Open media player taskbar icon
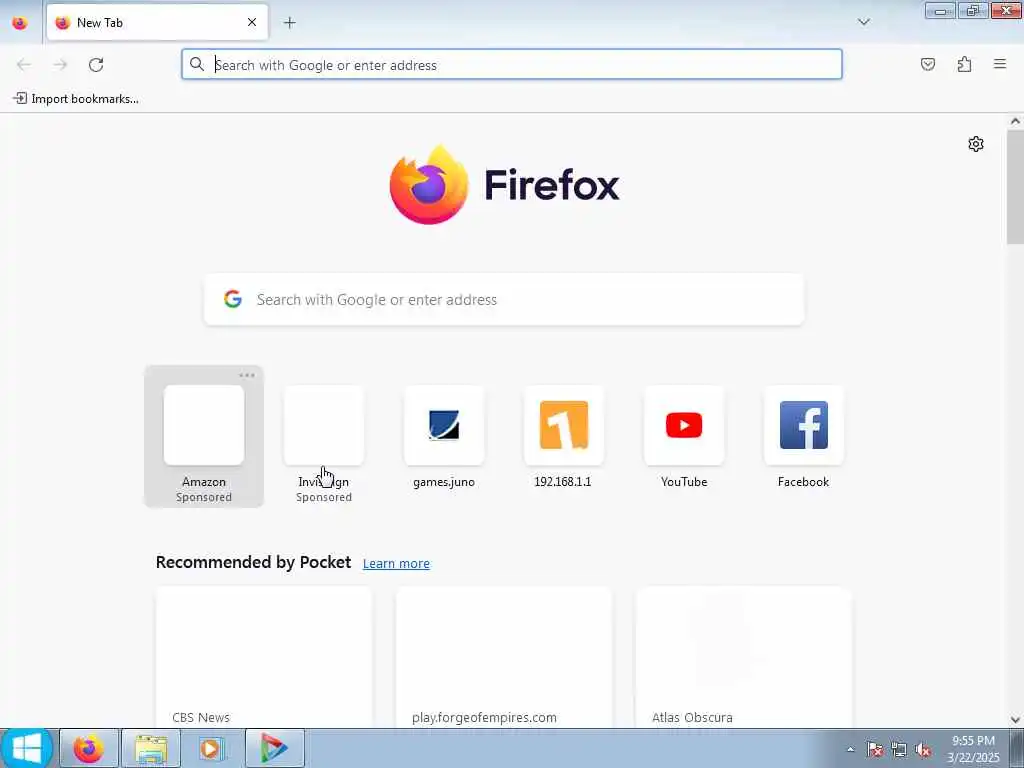Viewport: 1024px width, 768px height. pos(212,748)
